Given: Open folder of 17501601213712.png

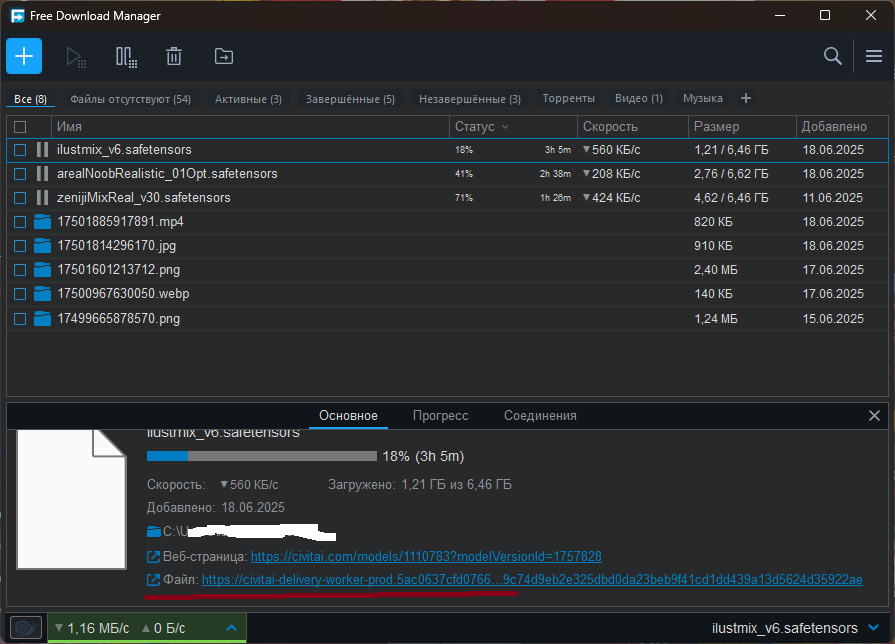Looking at the screenshot, I should pos(42,269).
